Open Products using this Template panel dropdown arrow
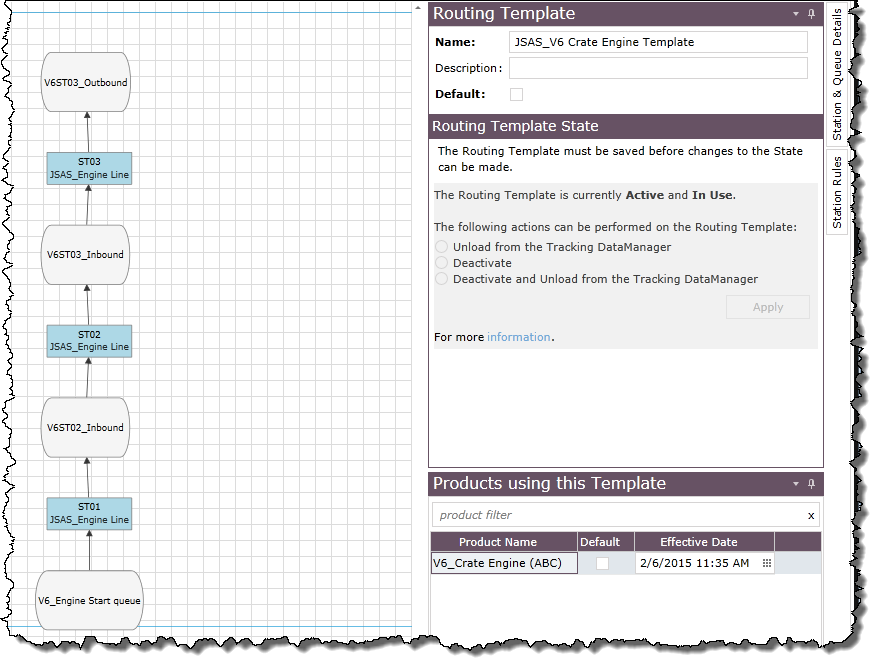Image resolution: width=870 pixels, height=658 pixels. click(x=796, y=484)
